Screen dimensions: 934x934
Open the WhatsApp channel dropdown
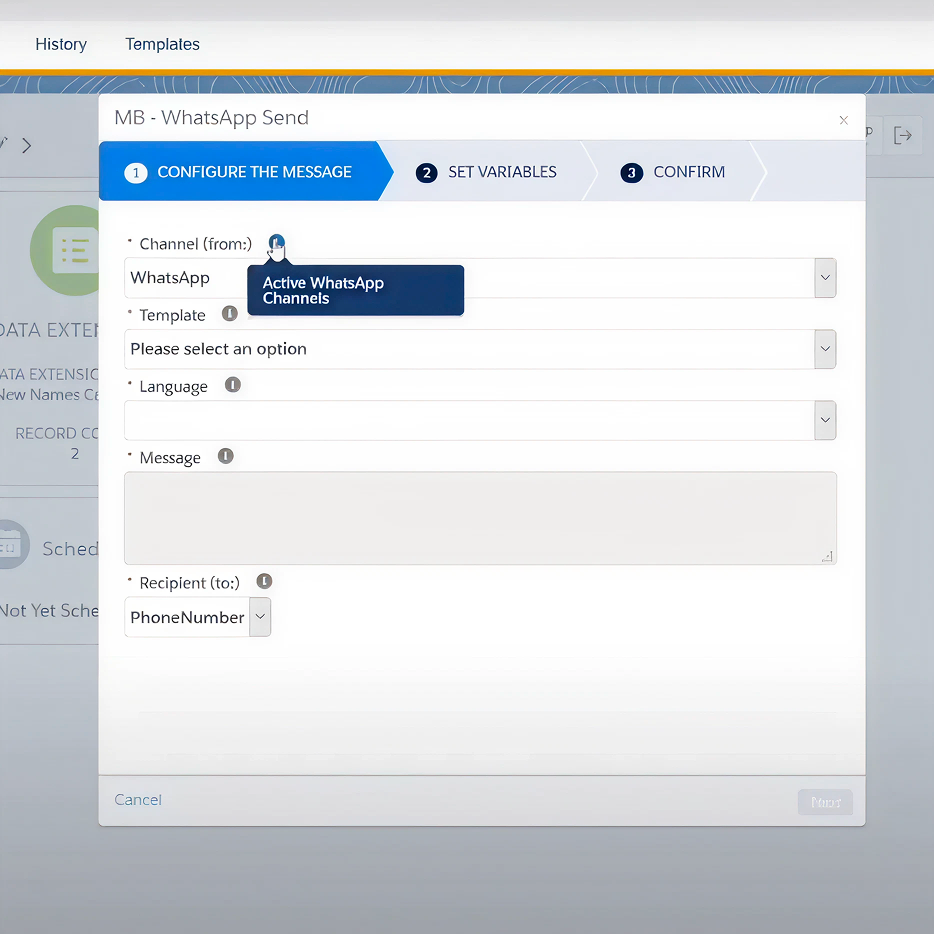825,278
